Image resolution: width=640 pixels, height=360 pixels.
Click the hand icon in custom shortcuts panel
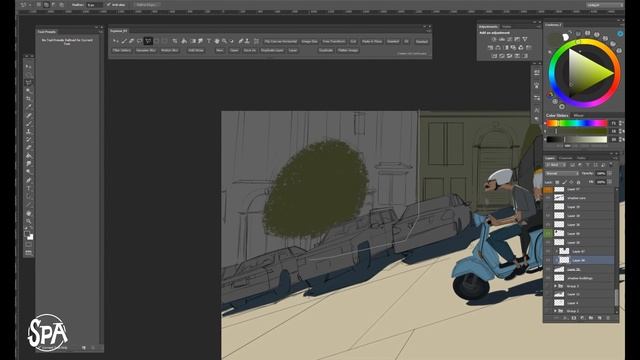(x=217, y=41)
